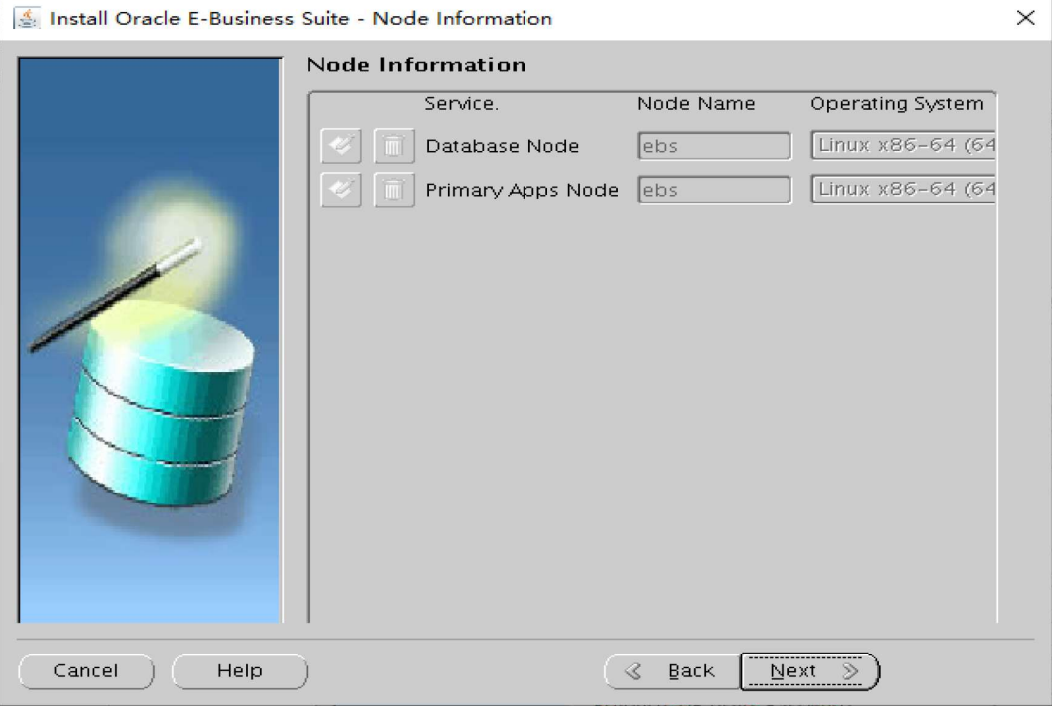Click the 'Service.' column header

462,103
